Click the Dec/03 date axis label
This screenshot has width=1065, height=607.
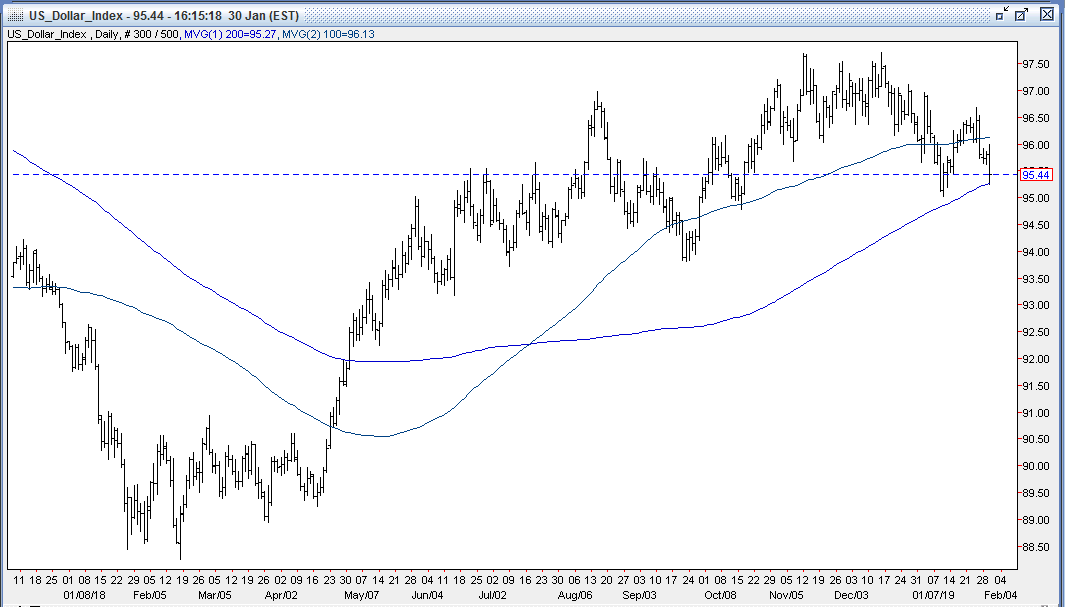(x=850, y=595)
